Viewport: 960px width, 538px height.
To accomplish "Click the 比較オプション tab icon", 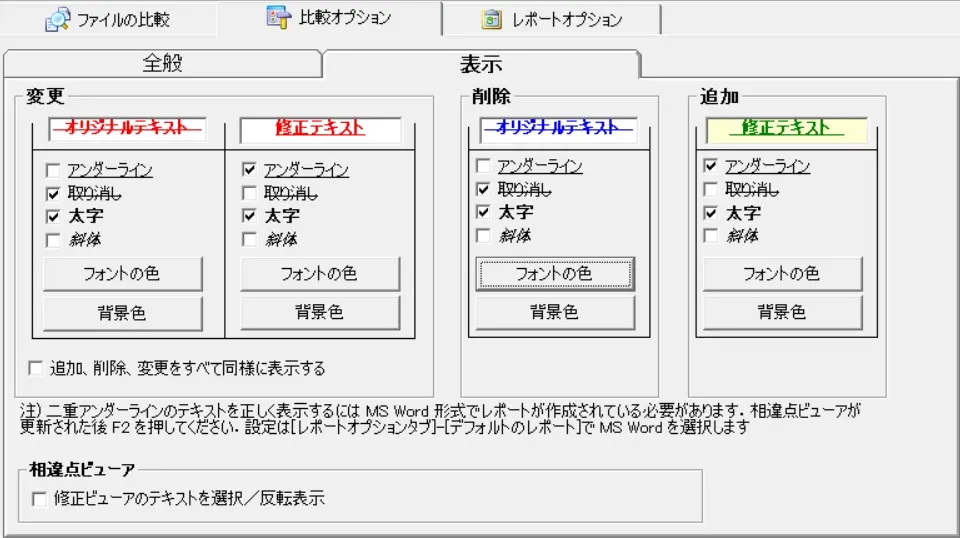I will click(x=279, y=17).
